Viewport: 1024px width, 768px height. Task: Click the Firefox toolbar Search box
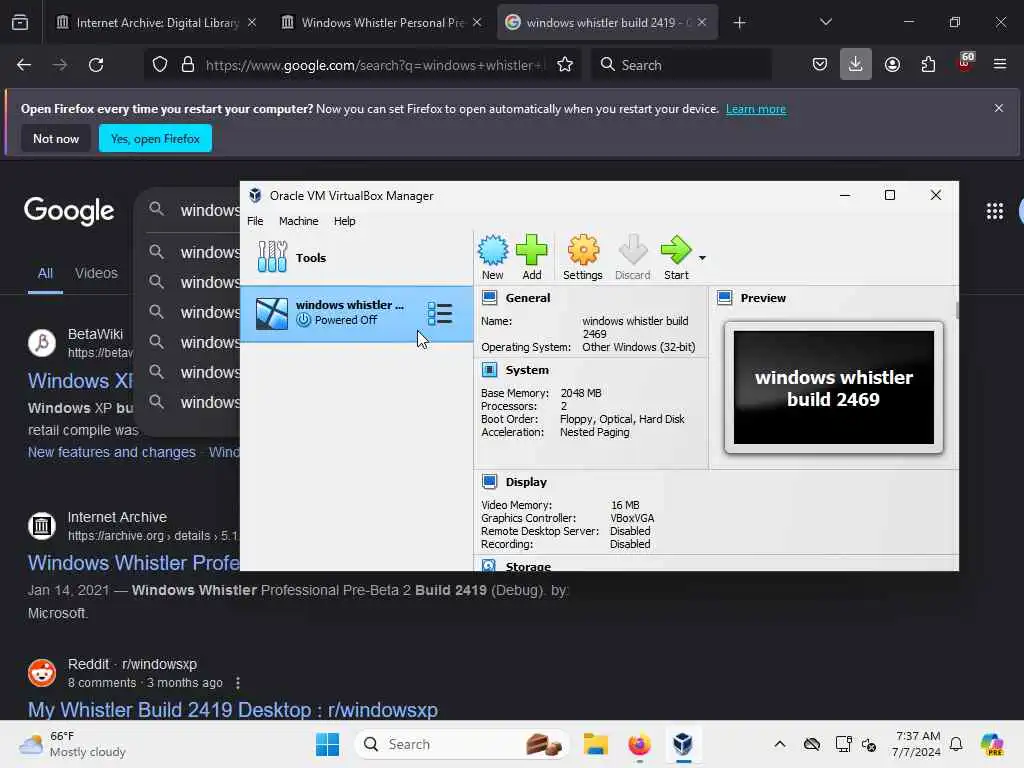(681, 65)
